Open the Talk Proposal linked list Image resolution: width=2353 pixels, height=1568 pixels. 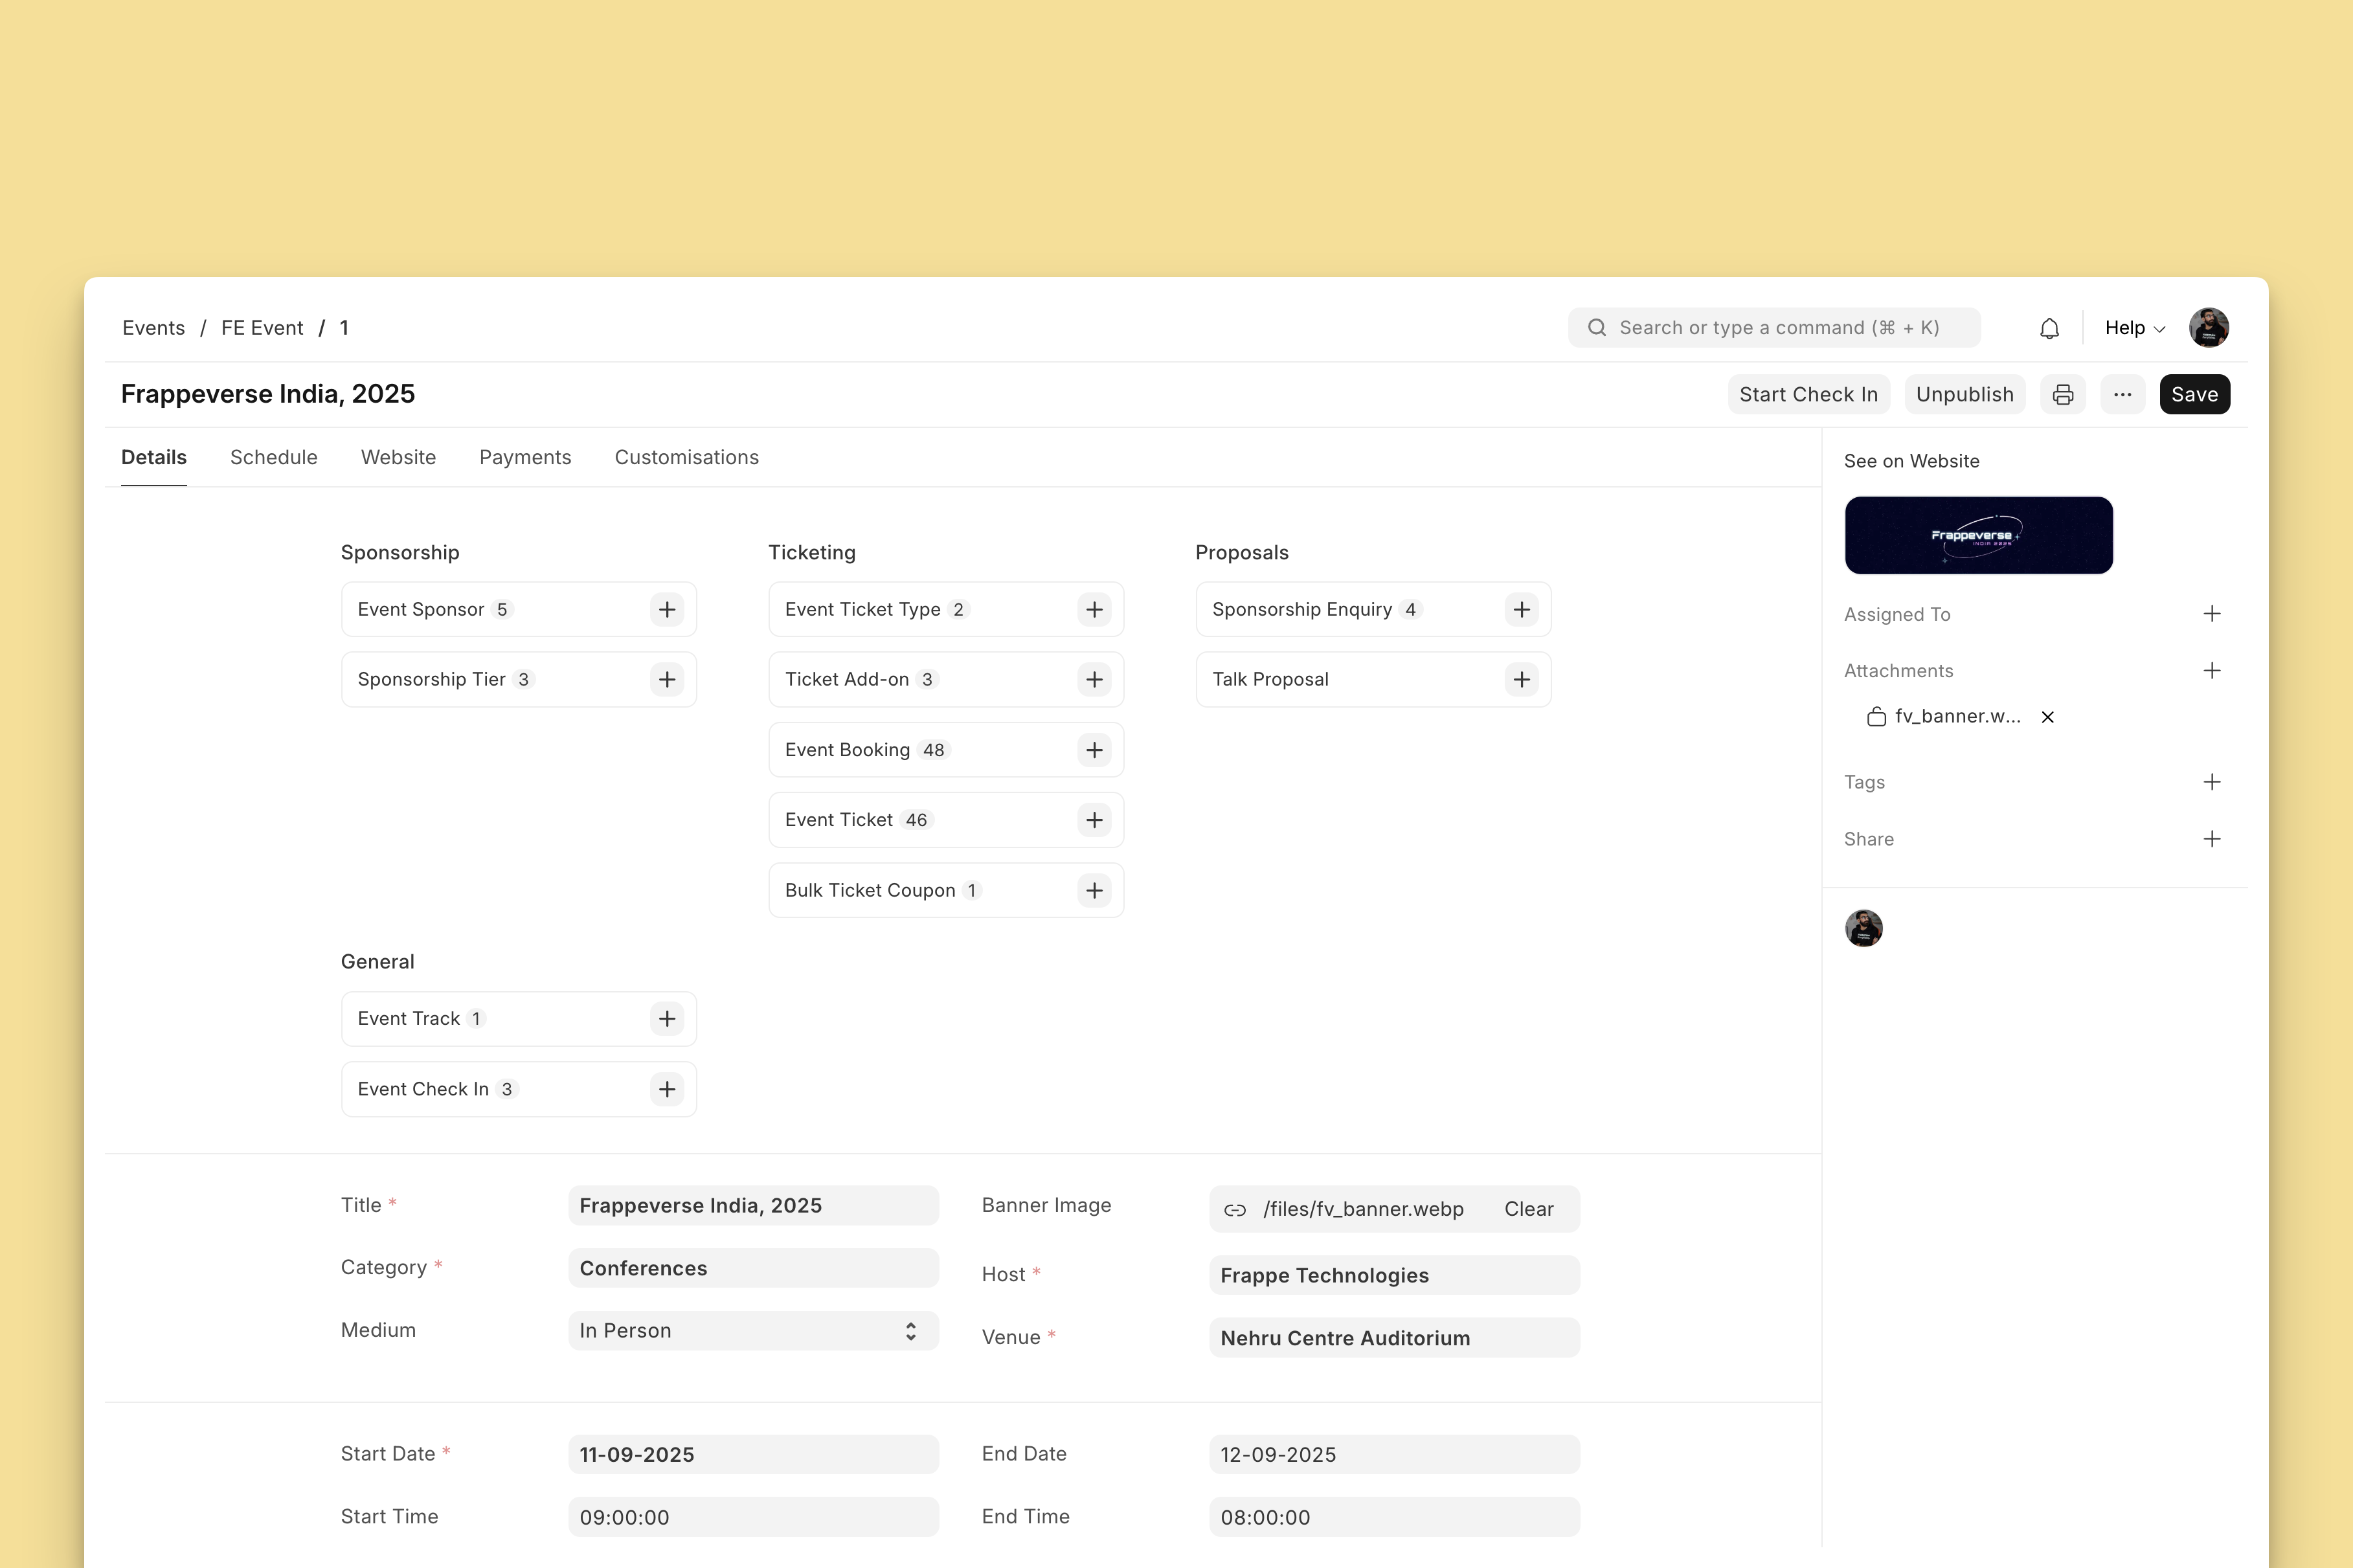[1270, 680]
